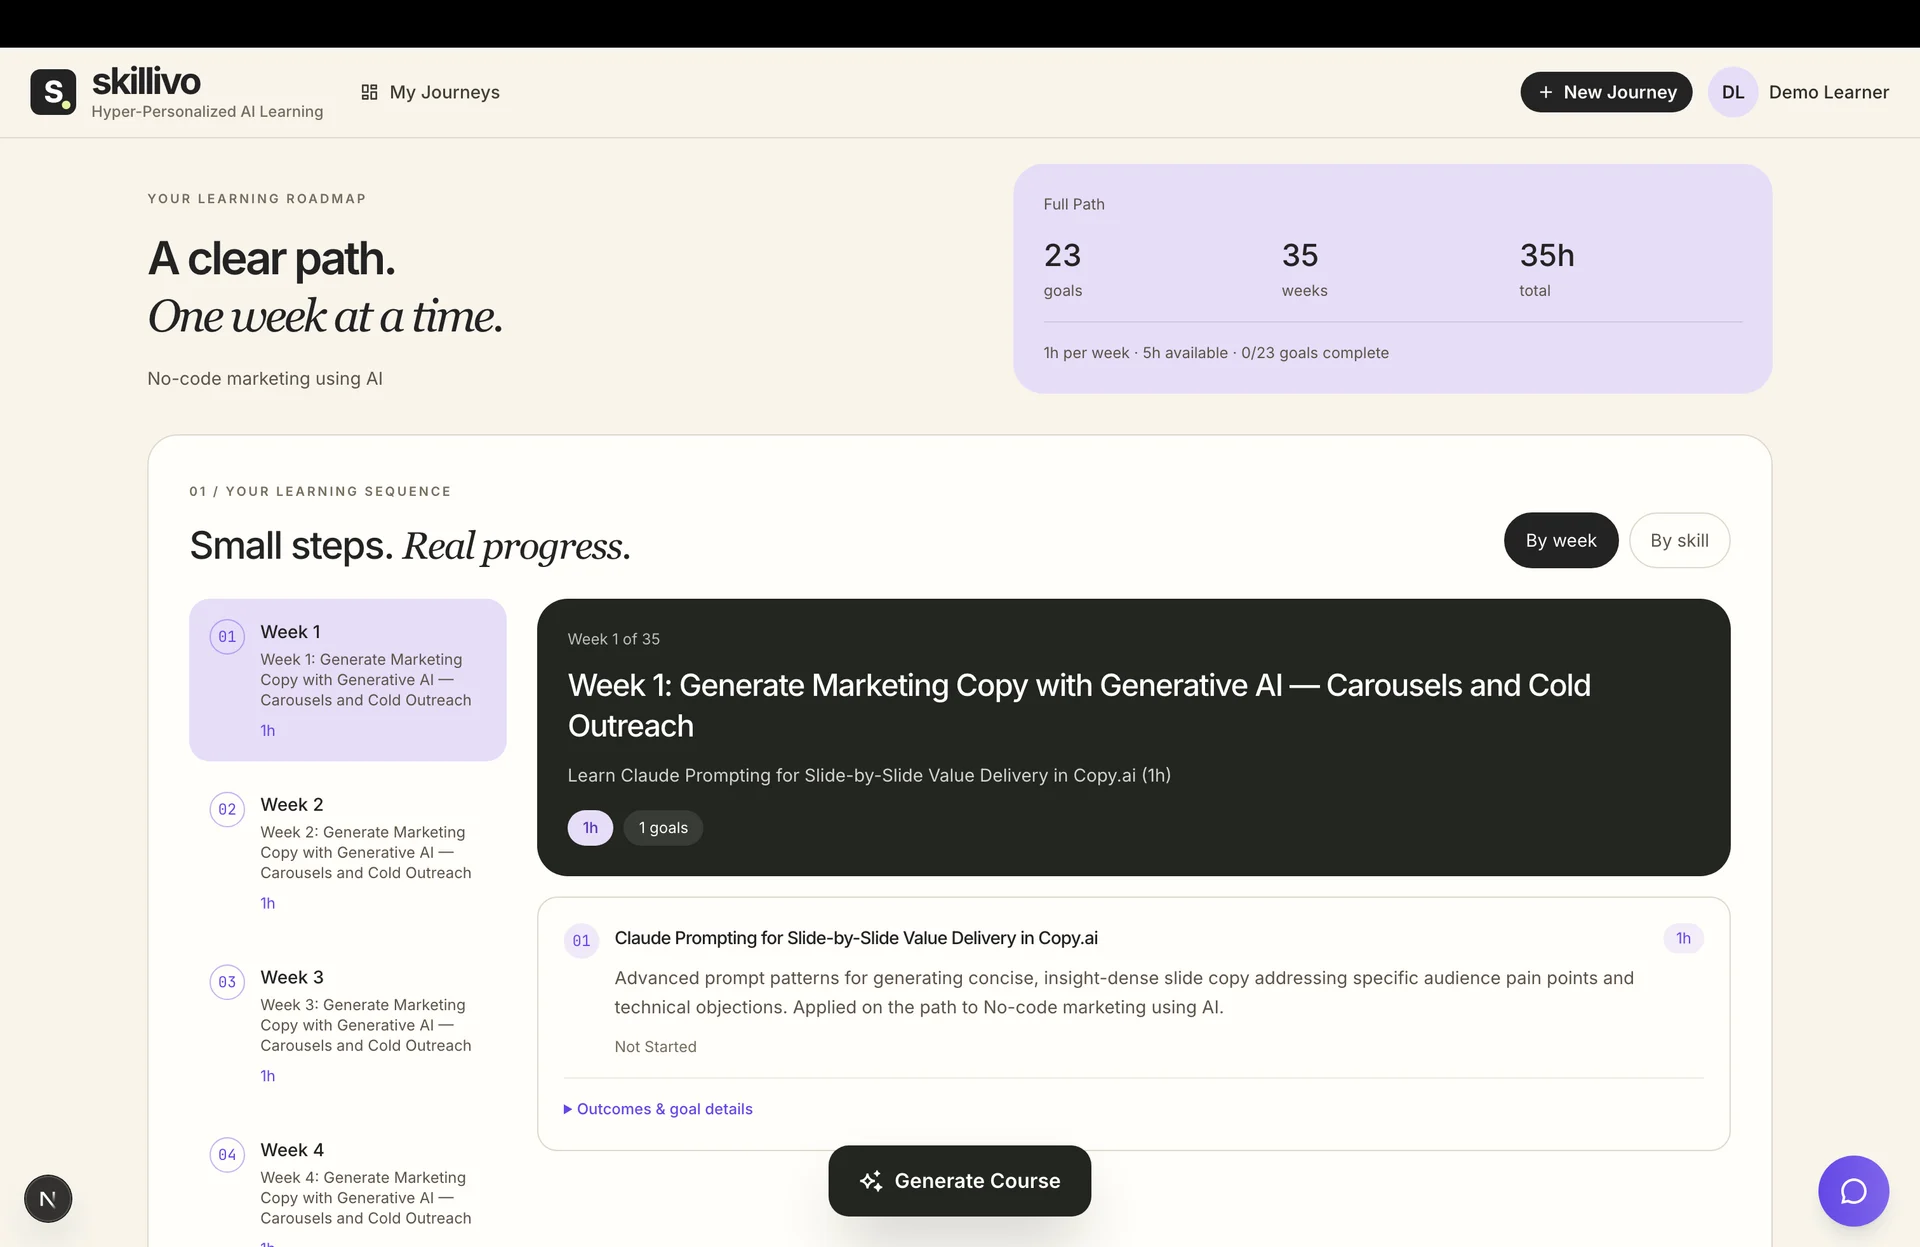The width and height of the screenshot is (1920, 1247).
Task: Switch to By week view
Action: click(x=1561, y=540)
